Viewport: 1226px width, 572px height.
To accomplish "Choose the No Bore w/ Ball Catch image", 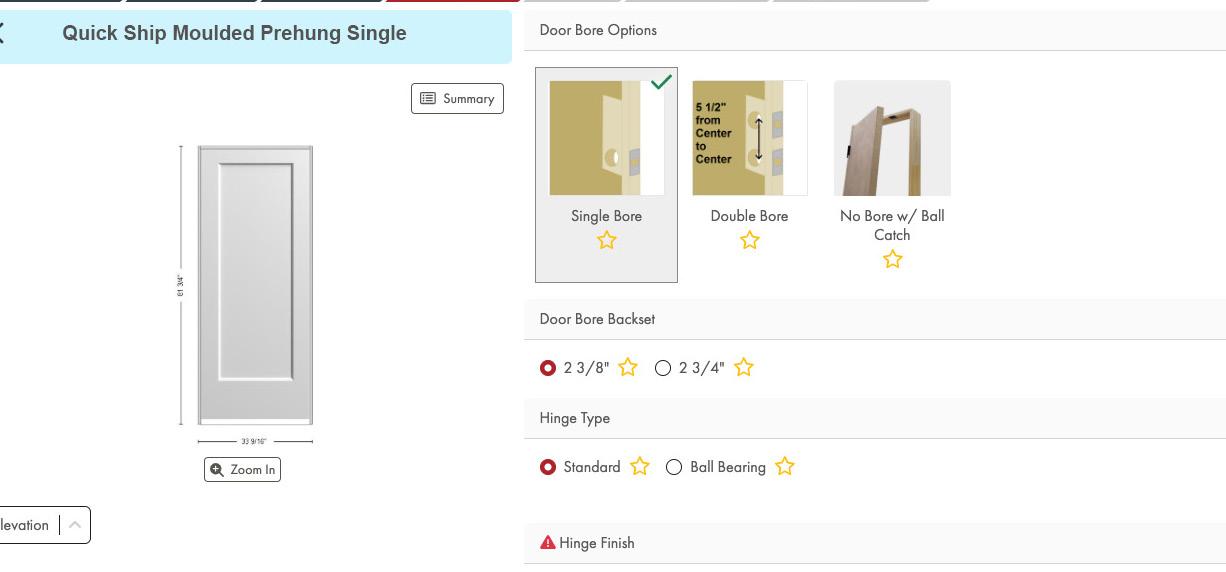I will (892, 138).
